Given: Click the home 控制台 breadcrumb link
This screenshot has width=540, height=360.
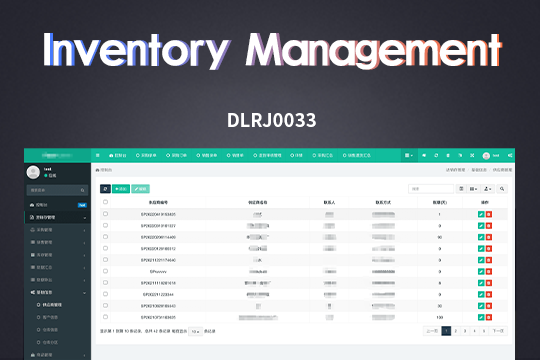Looking at the screenshot, I should pyautogui.click(x=104, y=170).
